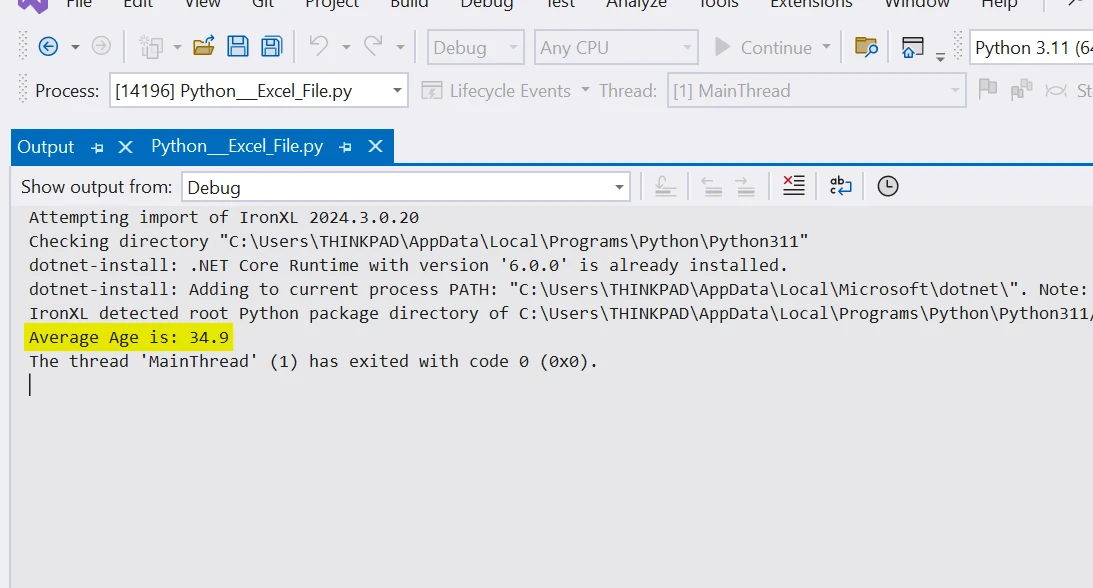Switch to the Python__Excel_File.py tab
Viewport: 1093px width, 588px height.
(x=237, y=146)
